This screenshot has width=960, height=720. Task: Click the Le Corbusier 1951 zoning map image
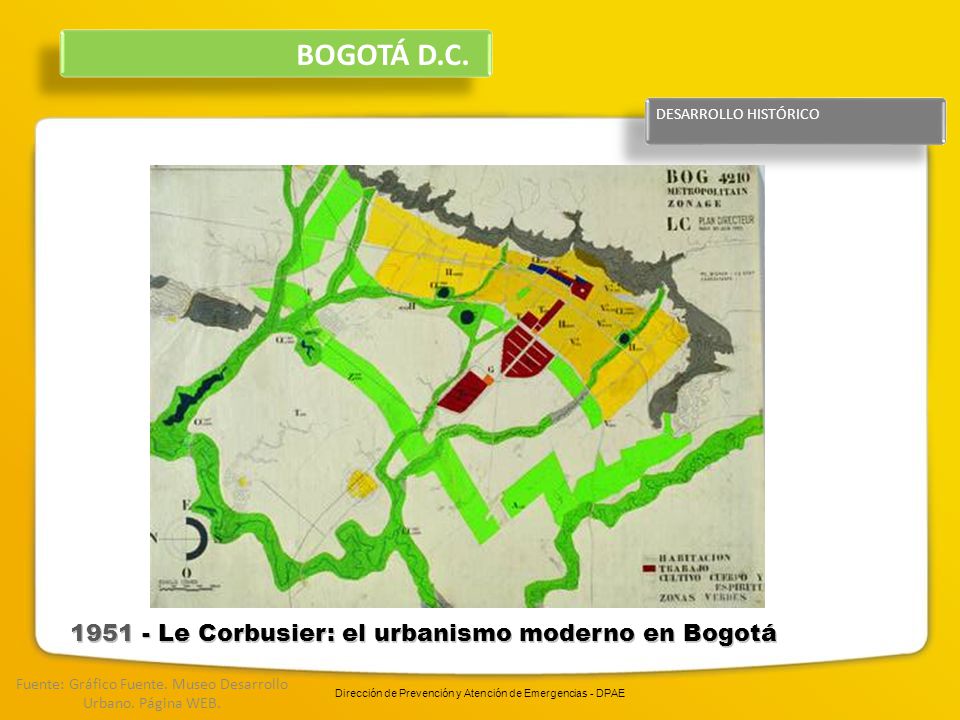tap(457, 386)
